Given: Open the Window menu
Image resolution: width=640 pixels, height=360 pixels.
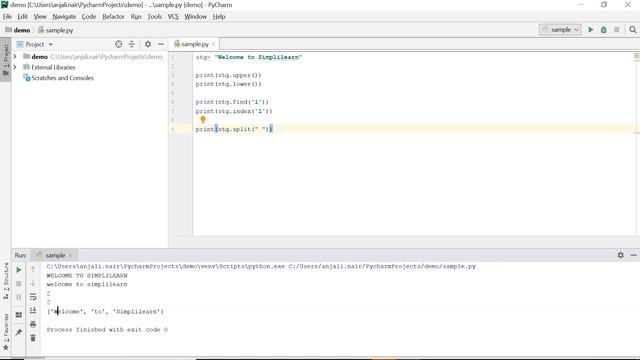Looking at the screenshot, I should point(195,16).
